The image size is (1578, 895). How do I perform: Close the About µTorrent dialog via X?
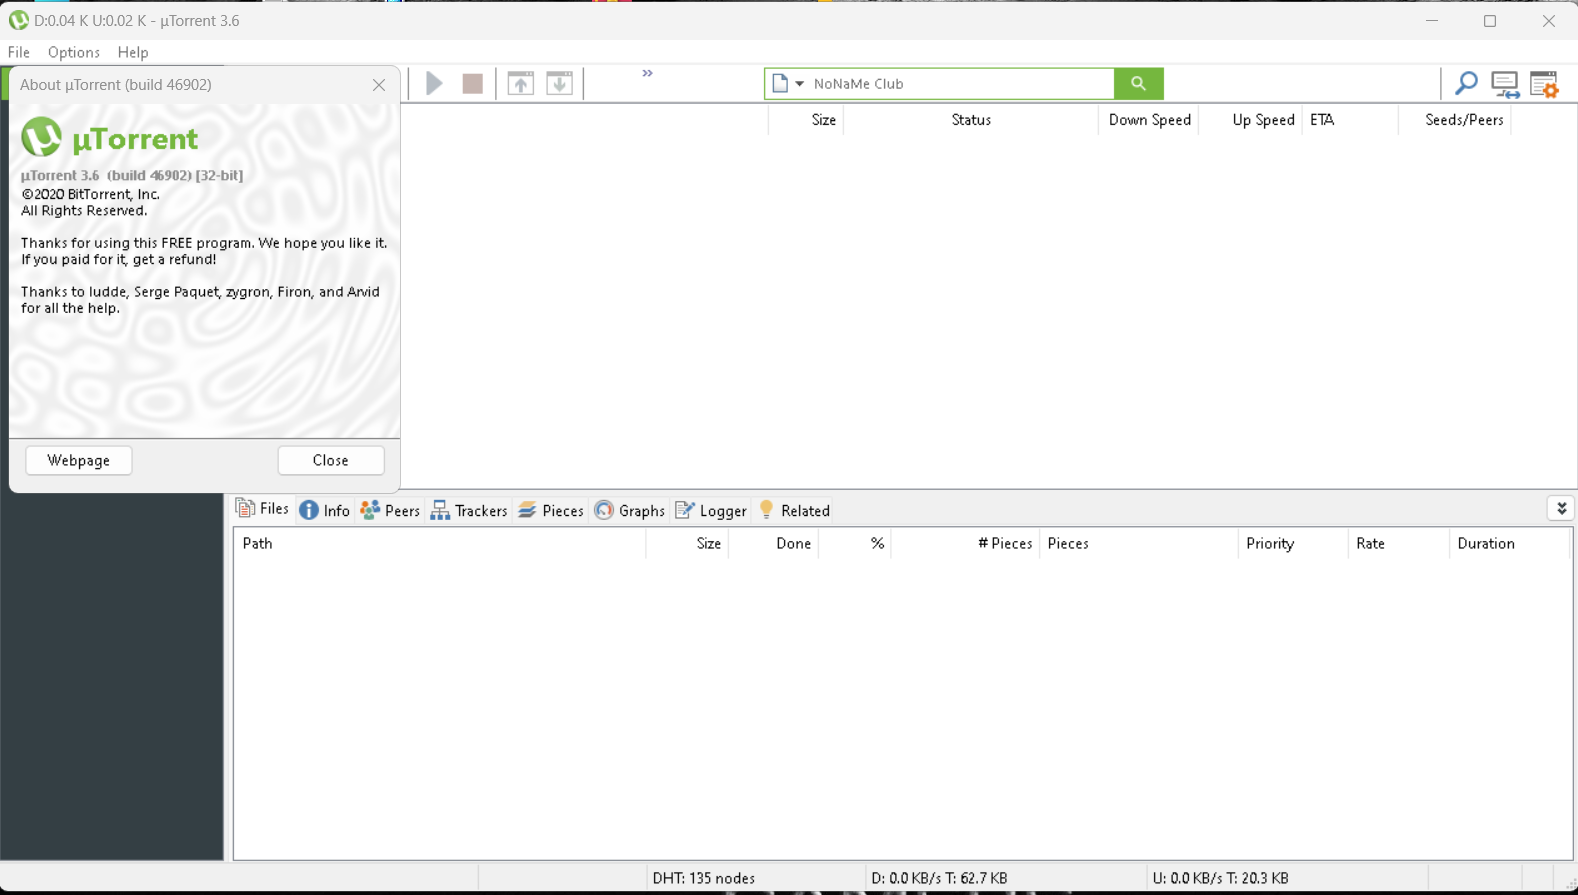tap(379, 85)
